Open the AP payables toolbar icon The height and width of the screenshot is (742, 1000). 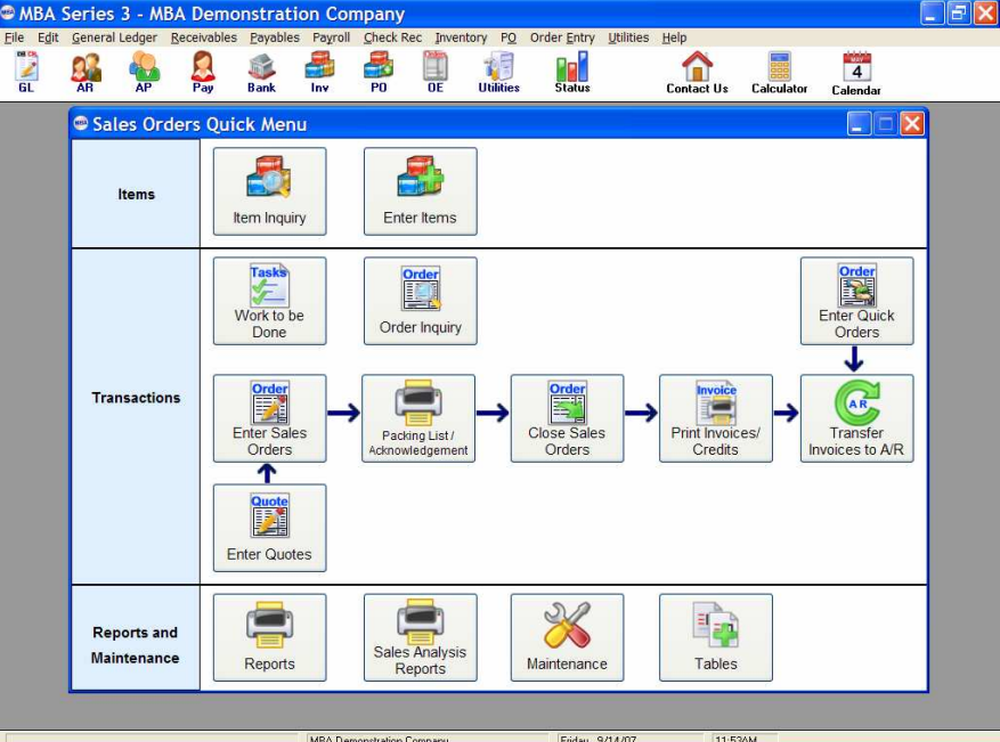click(143, 72)
